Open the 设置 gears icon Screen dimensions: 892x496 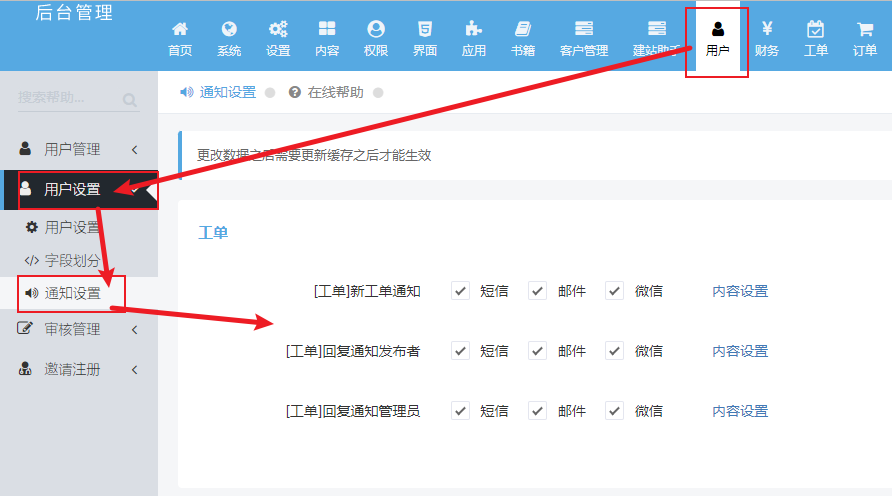click(278, 28)
